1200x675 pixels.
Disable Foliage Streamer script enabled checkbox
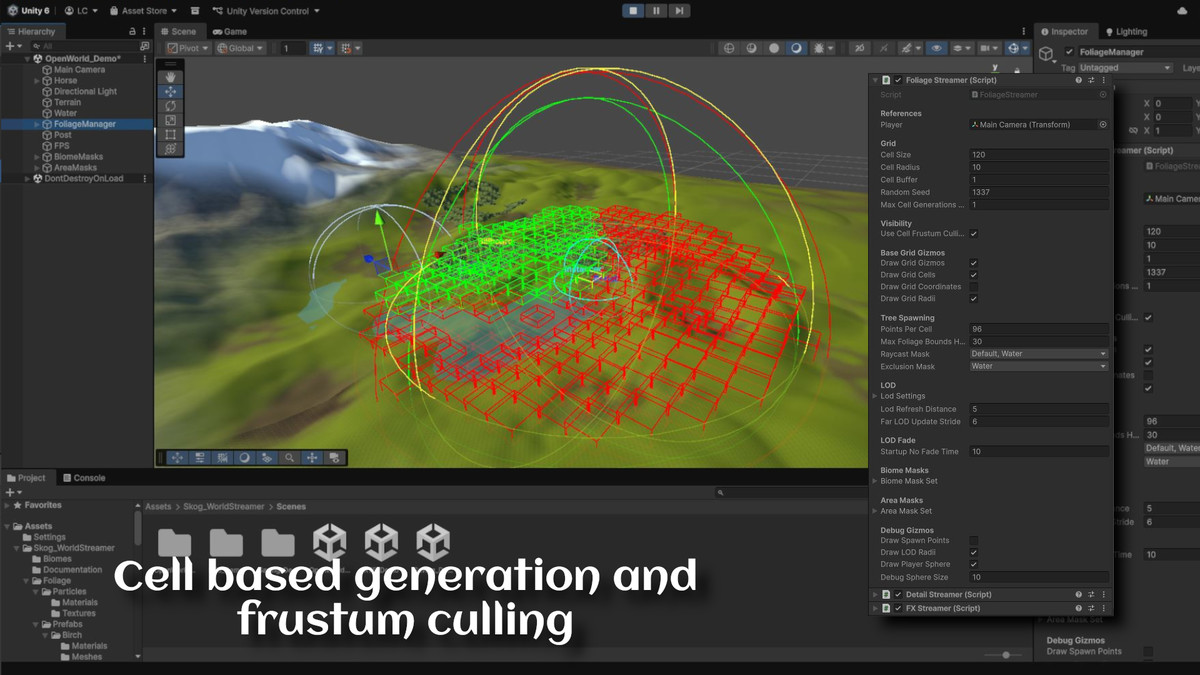[x=898, y=80]
